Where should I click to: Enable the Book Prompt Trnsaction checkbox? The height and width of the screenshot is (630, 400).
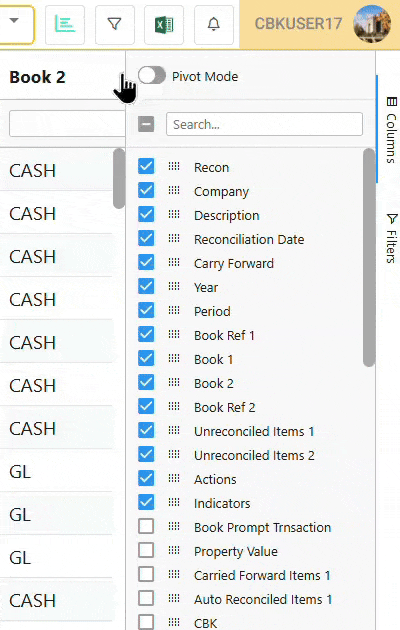click(x=146, y=526)
